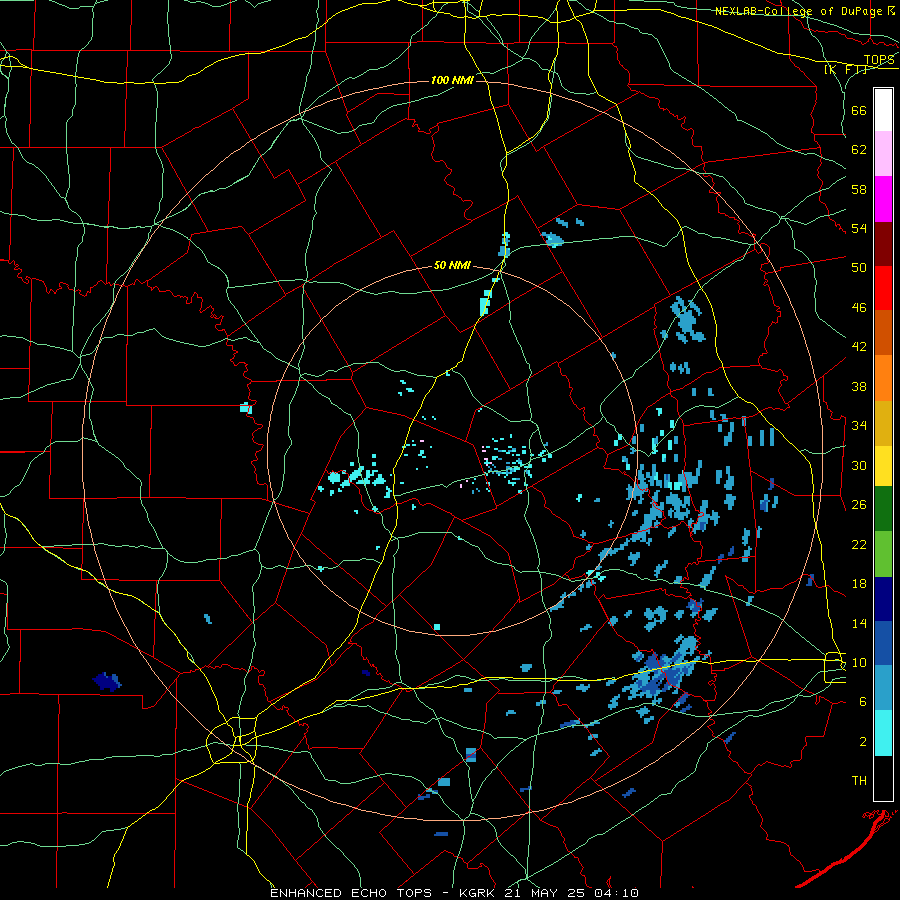Image resolution: width=900 pixels, height=900 pixels.
Task: Click the legend value "26"
Action: click(x=859, y=505)
